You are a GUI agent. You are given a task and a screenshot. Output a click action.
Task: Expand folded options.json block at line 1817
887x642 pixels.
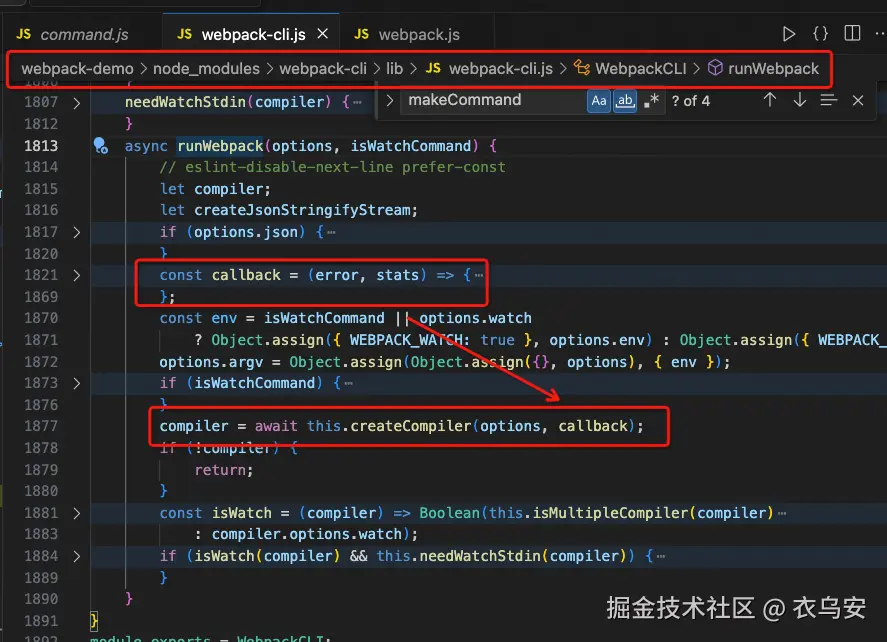tap(77, 232)
